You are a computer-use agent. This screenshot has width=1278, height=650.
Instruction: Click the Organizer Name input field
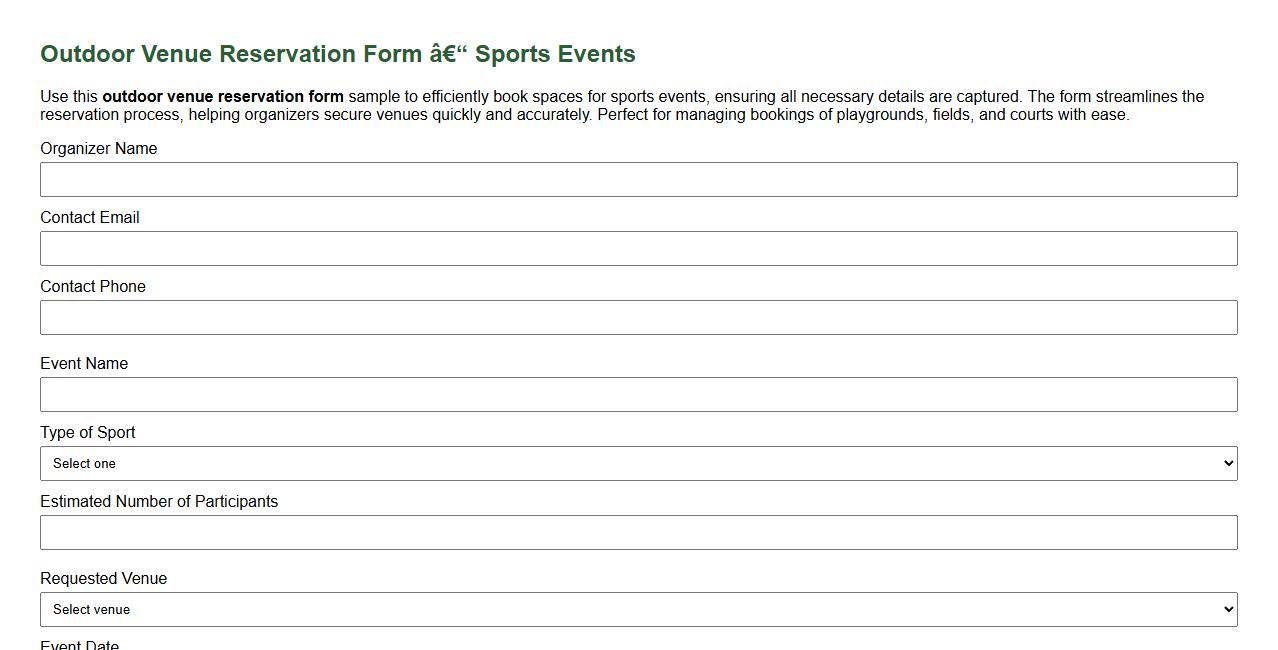(x=638, y=179)
